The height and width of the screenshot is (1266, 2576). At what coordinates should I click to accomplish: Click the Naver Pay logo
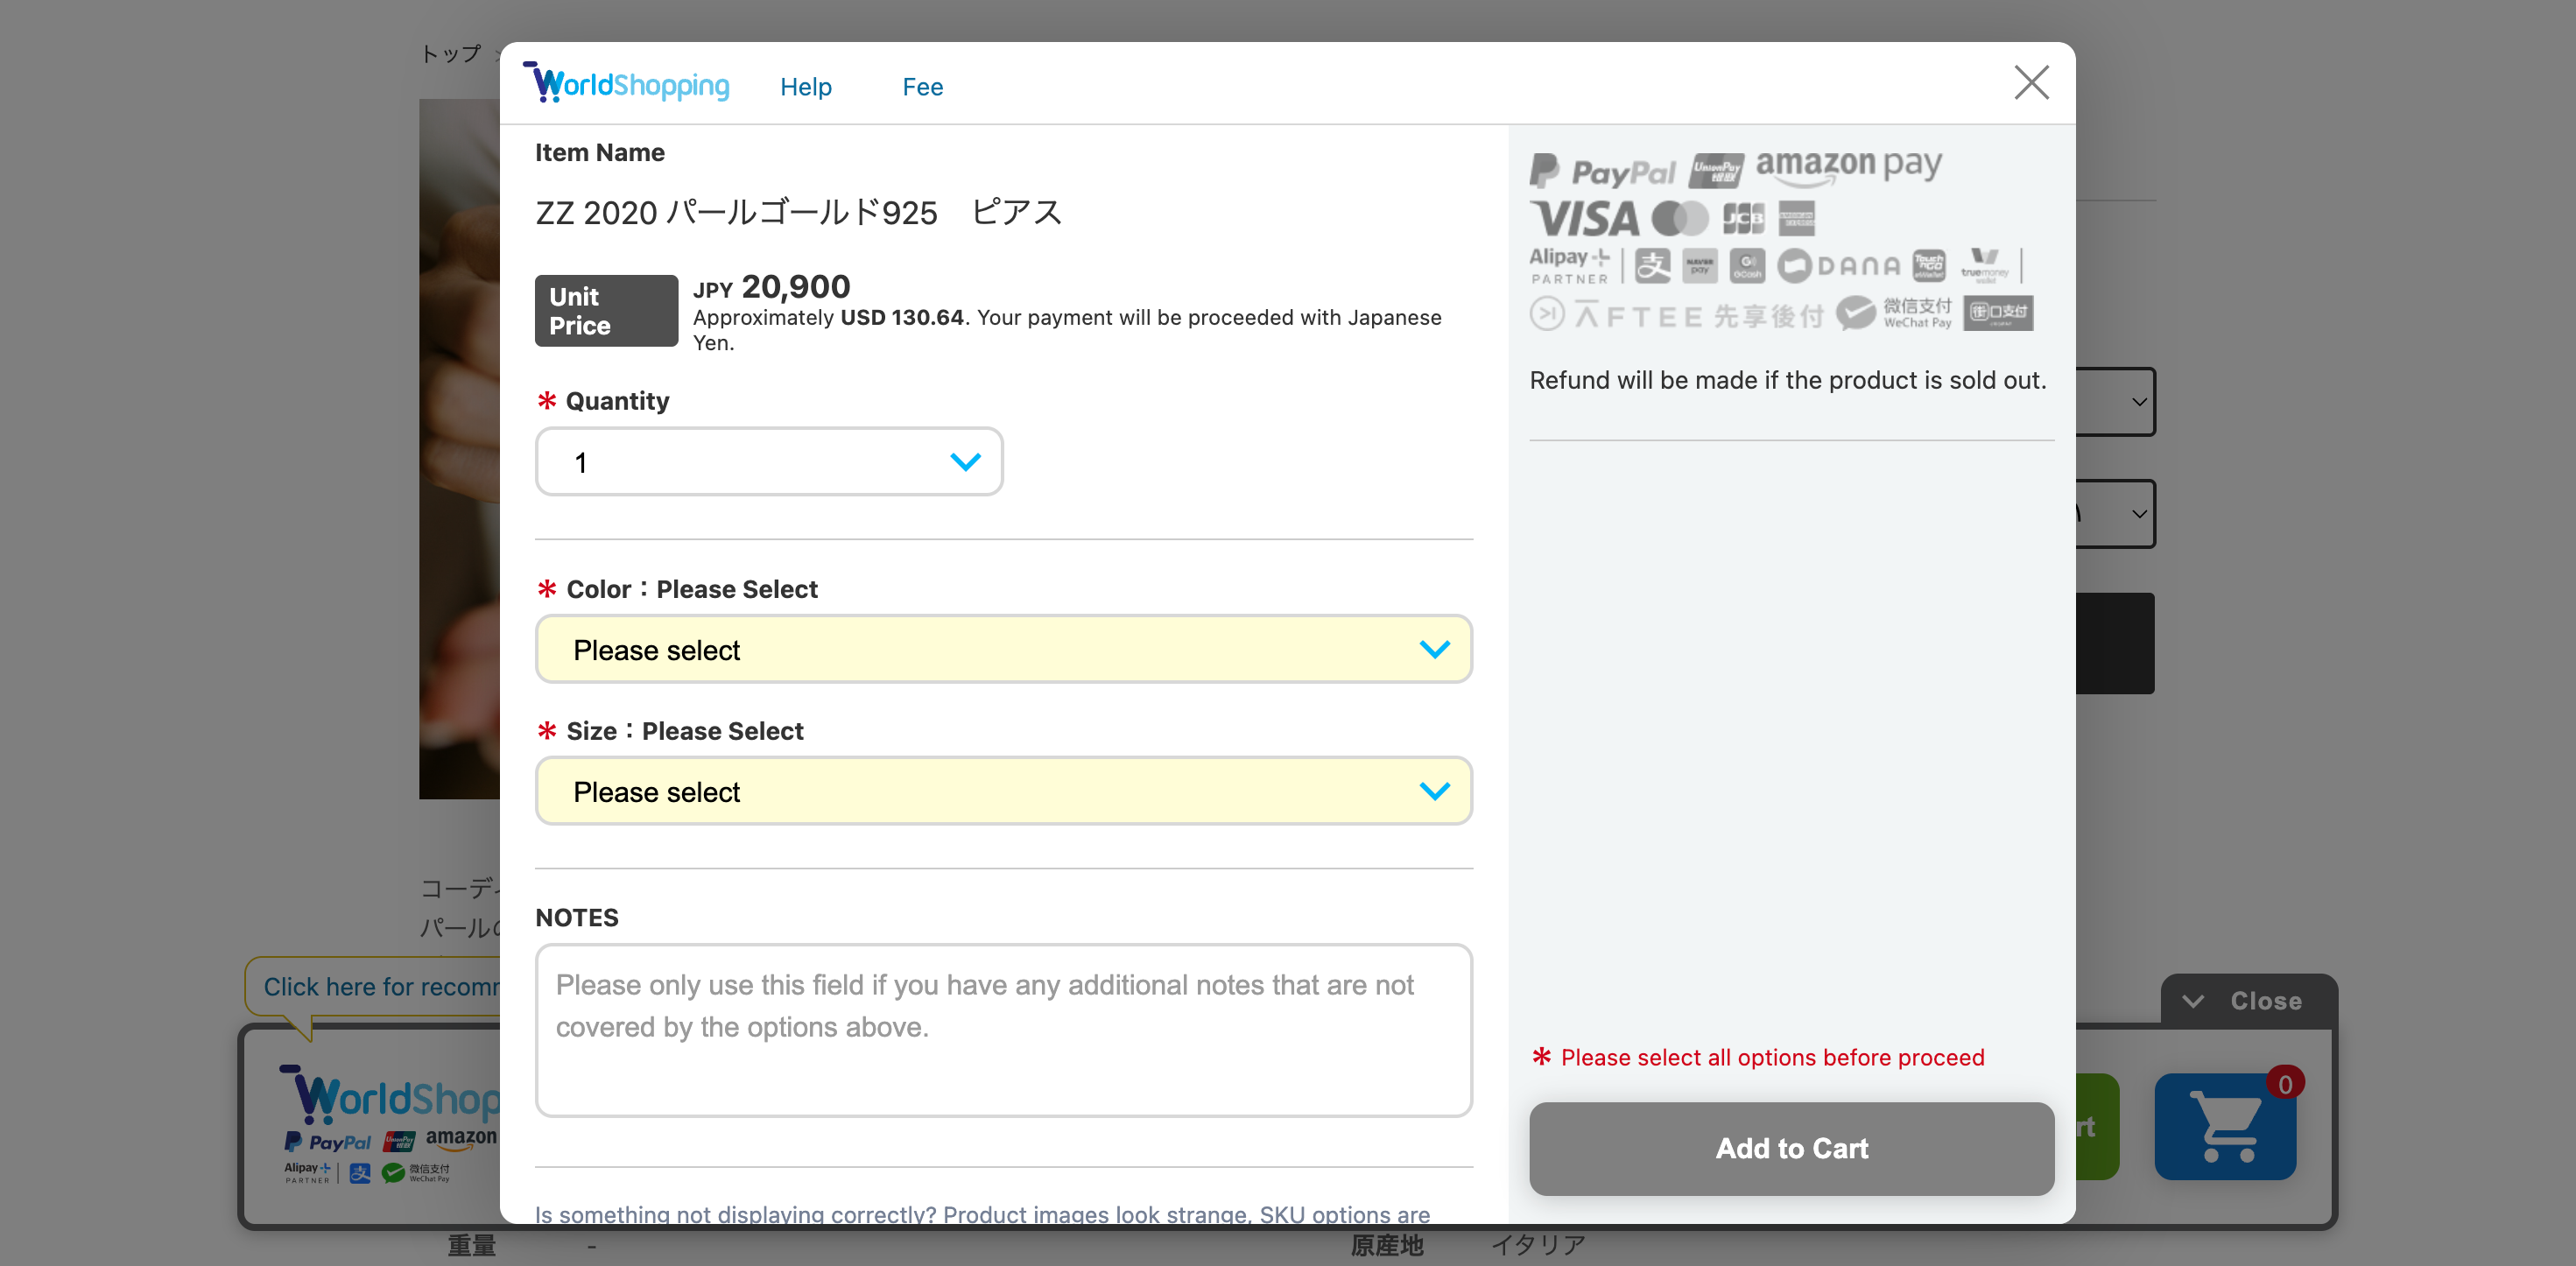(1699, 266)
